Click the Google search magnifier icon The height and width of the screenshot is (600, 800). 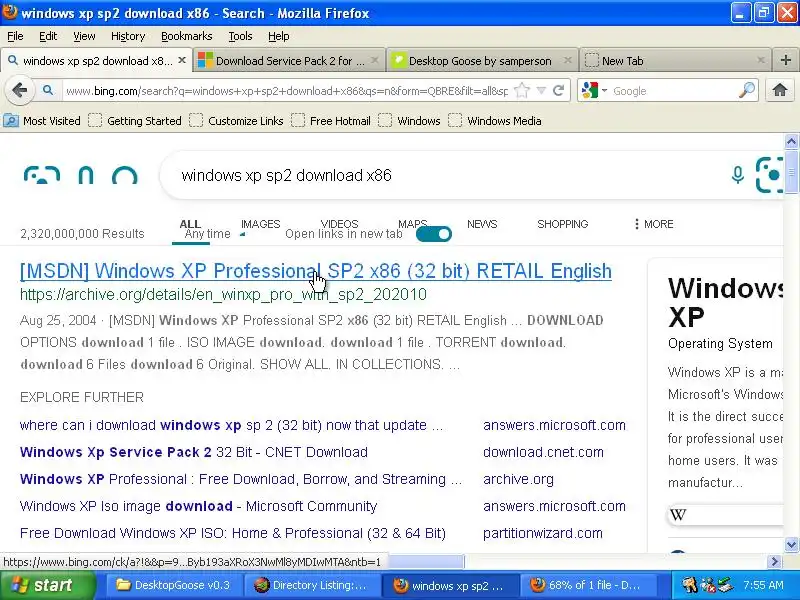[x=746, y=90]
